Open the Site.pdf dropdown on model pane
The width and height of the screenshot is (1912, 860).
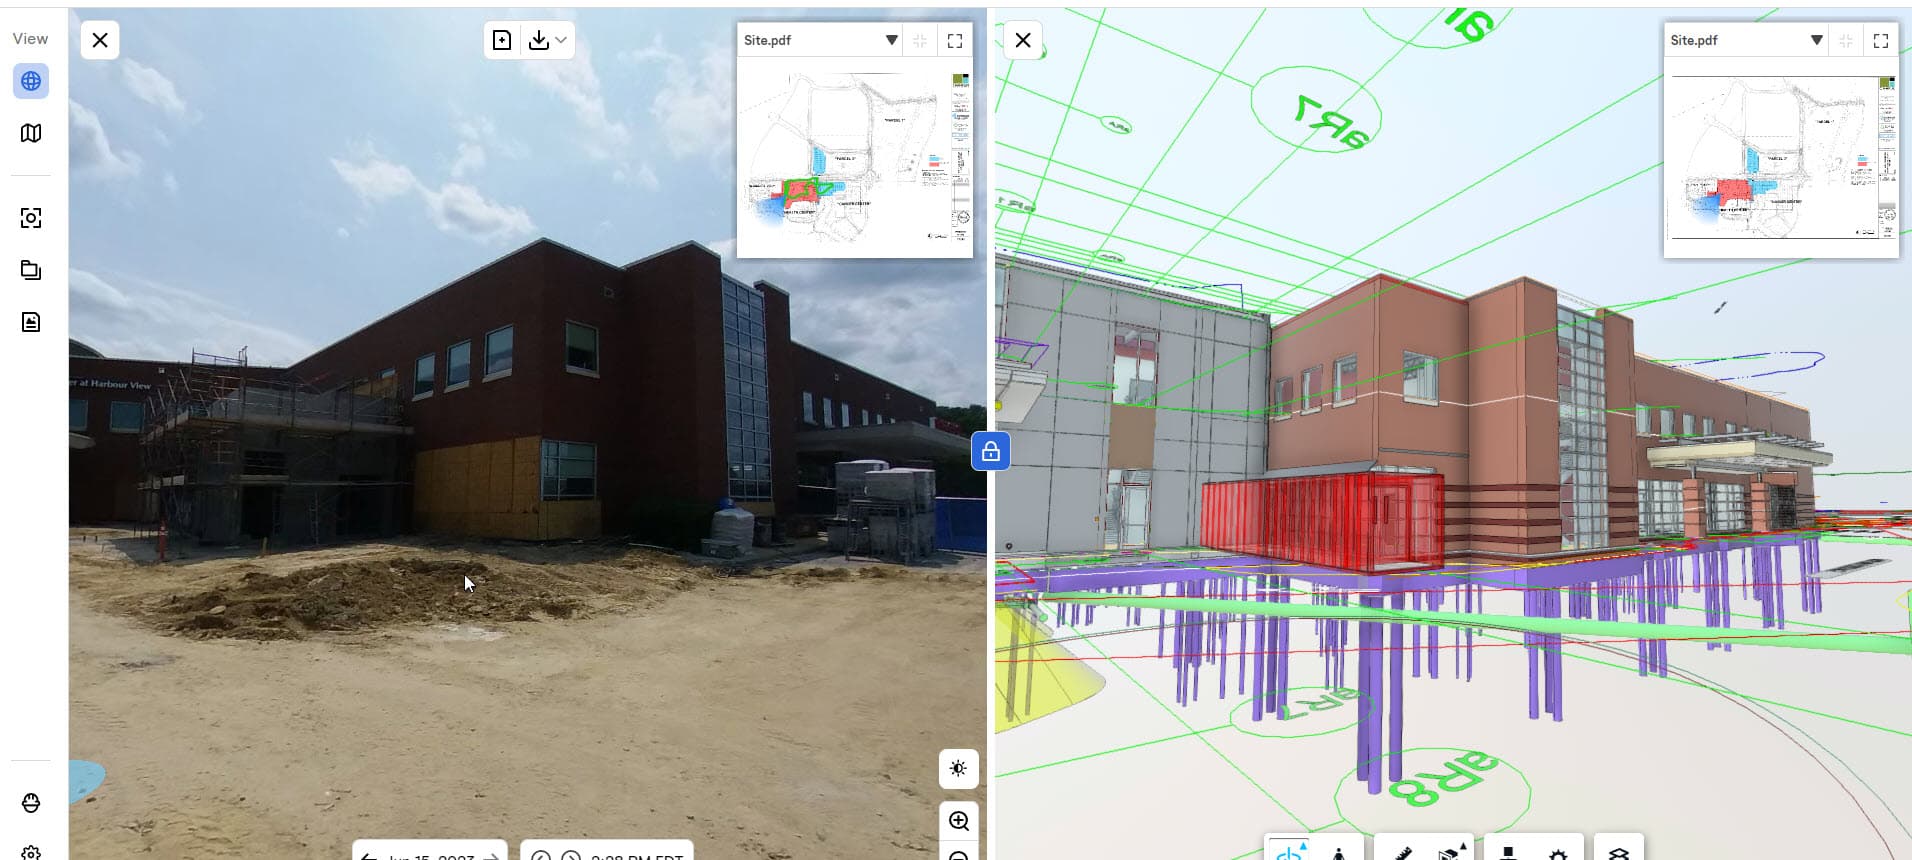pos(1816,40)
